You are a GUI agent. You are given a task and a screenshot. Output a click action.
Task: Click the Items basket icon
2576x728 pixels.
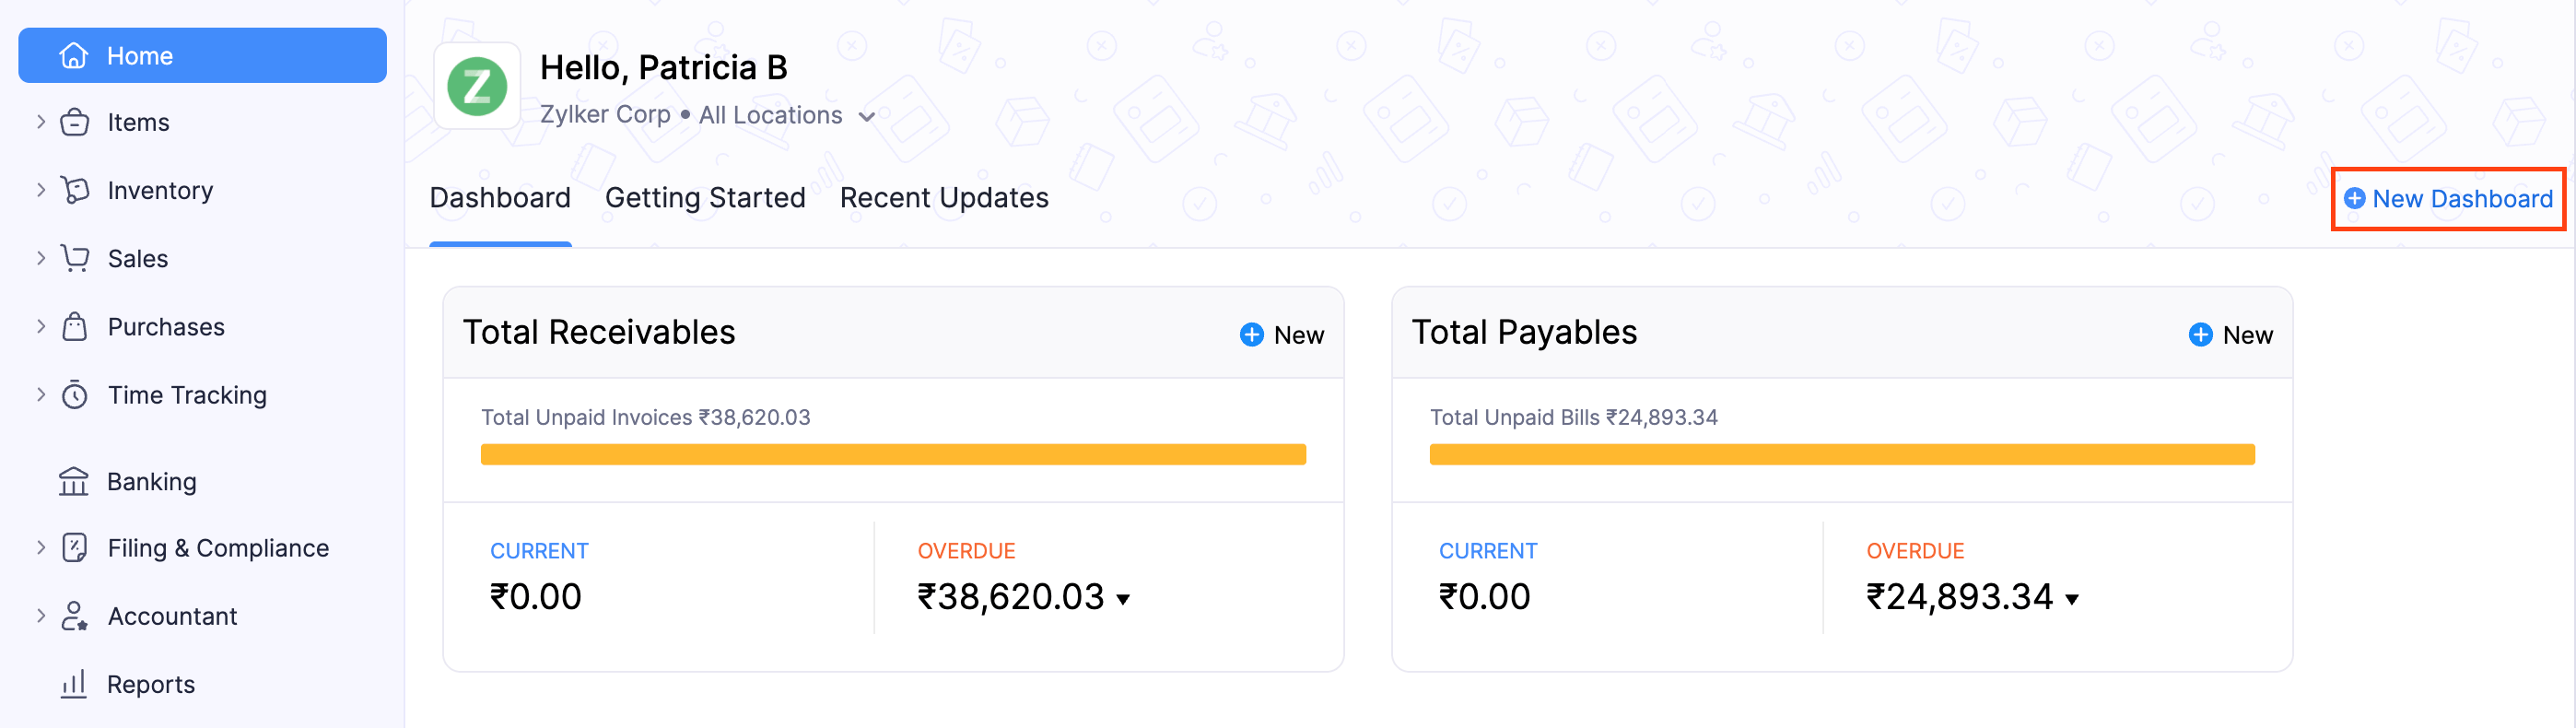point(75,123)
